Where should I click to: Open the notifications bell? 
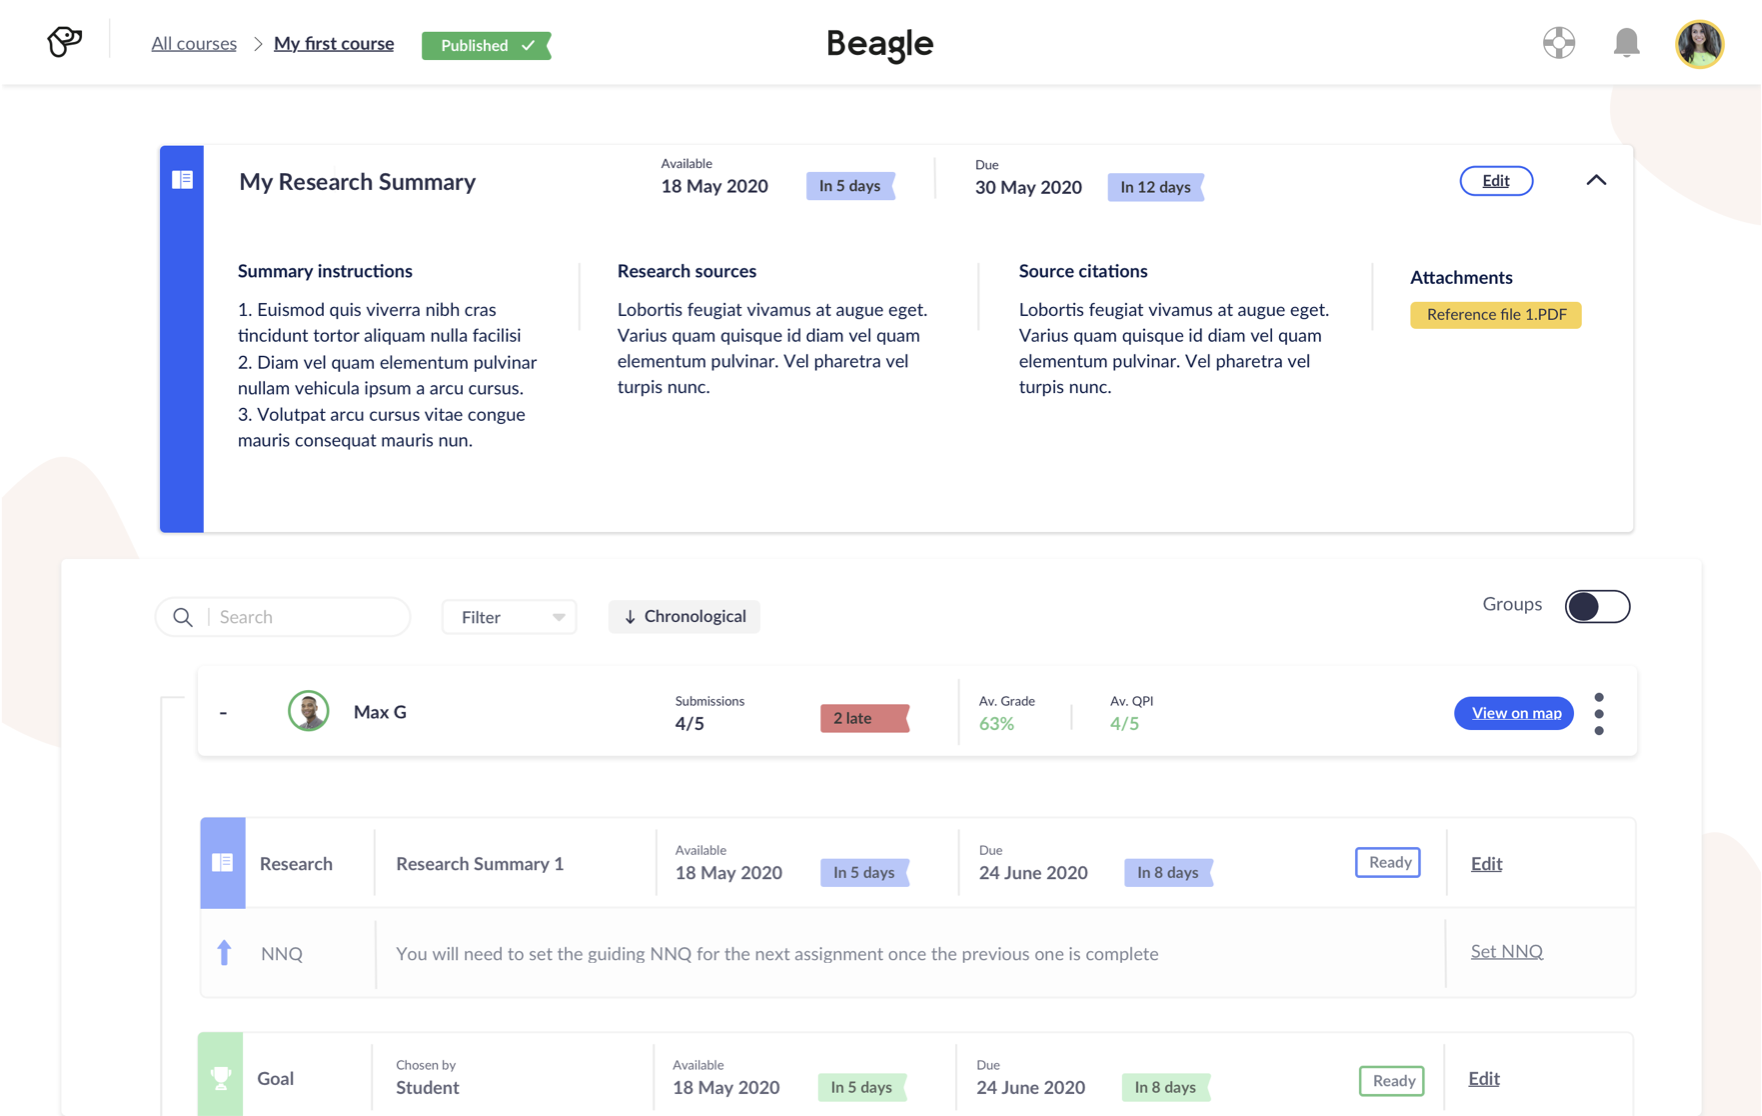coord(1626,43)
